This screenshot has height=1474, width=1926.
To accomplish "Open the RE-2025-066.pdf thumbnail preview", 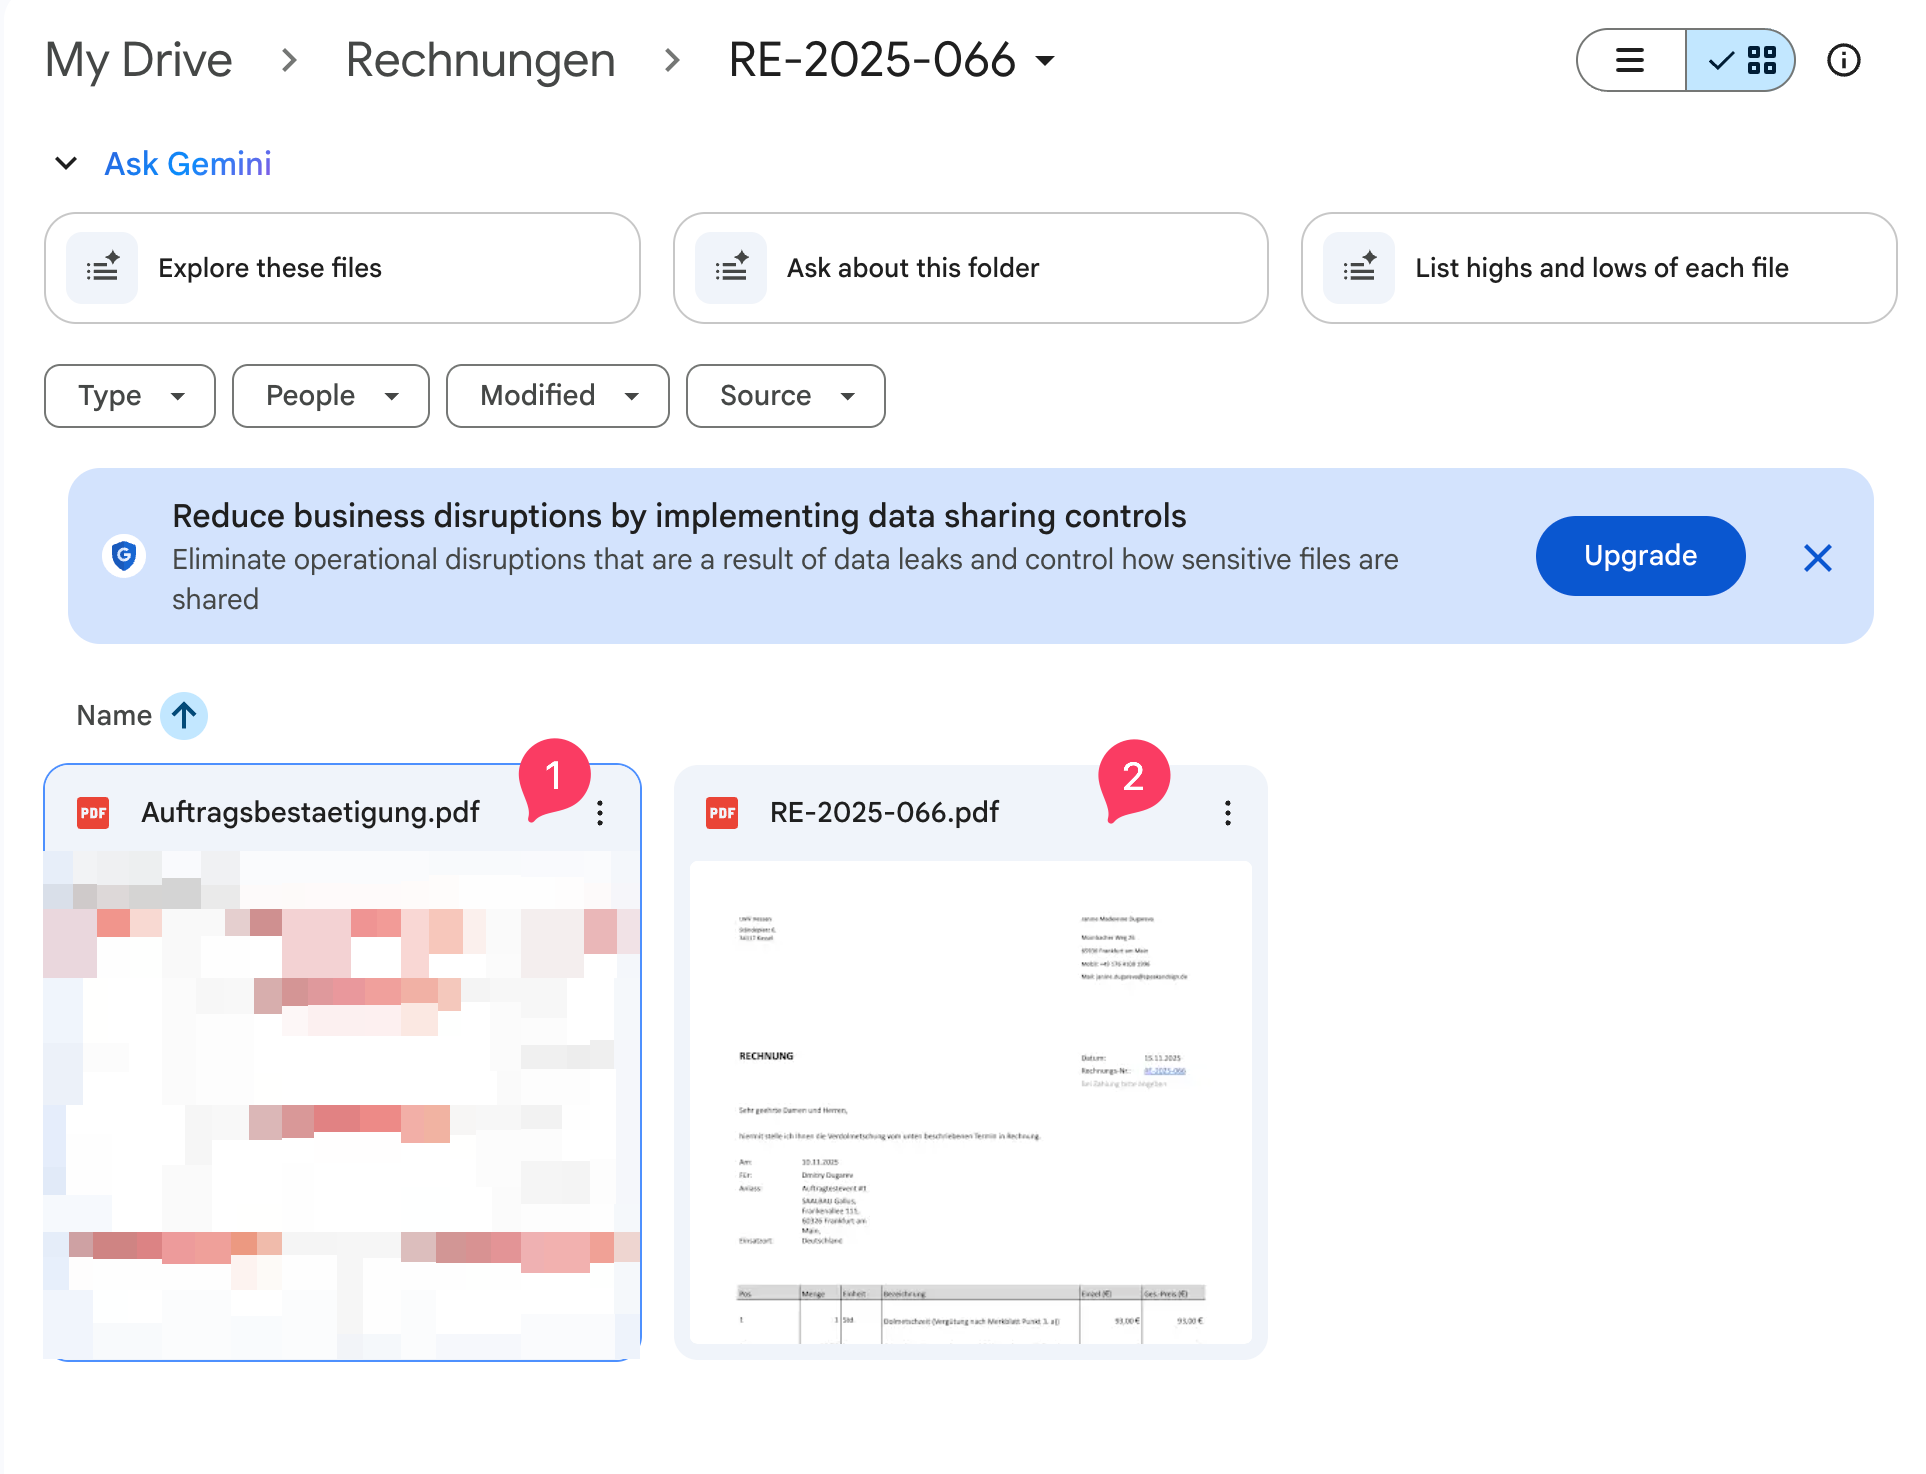I will coord(970,1100).
